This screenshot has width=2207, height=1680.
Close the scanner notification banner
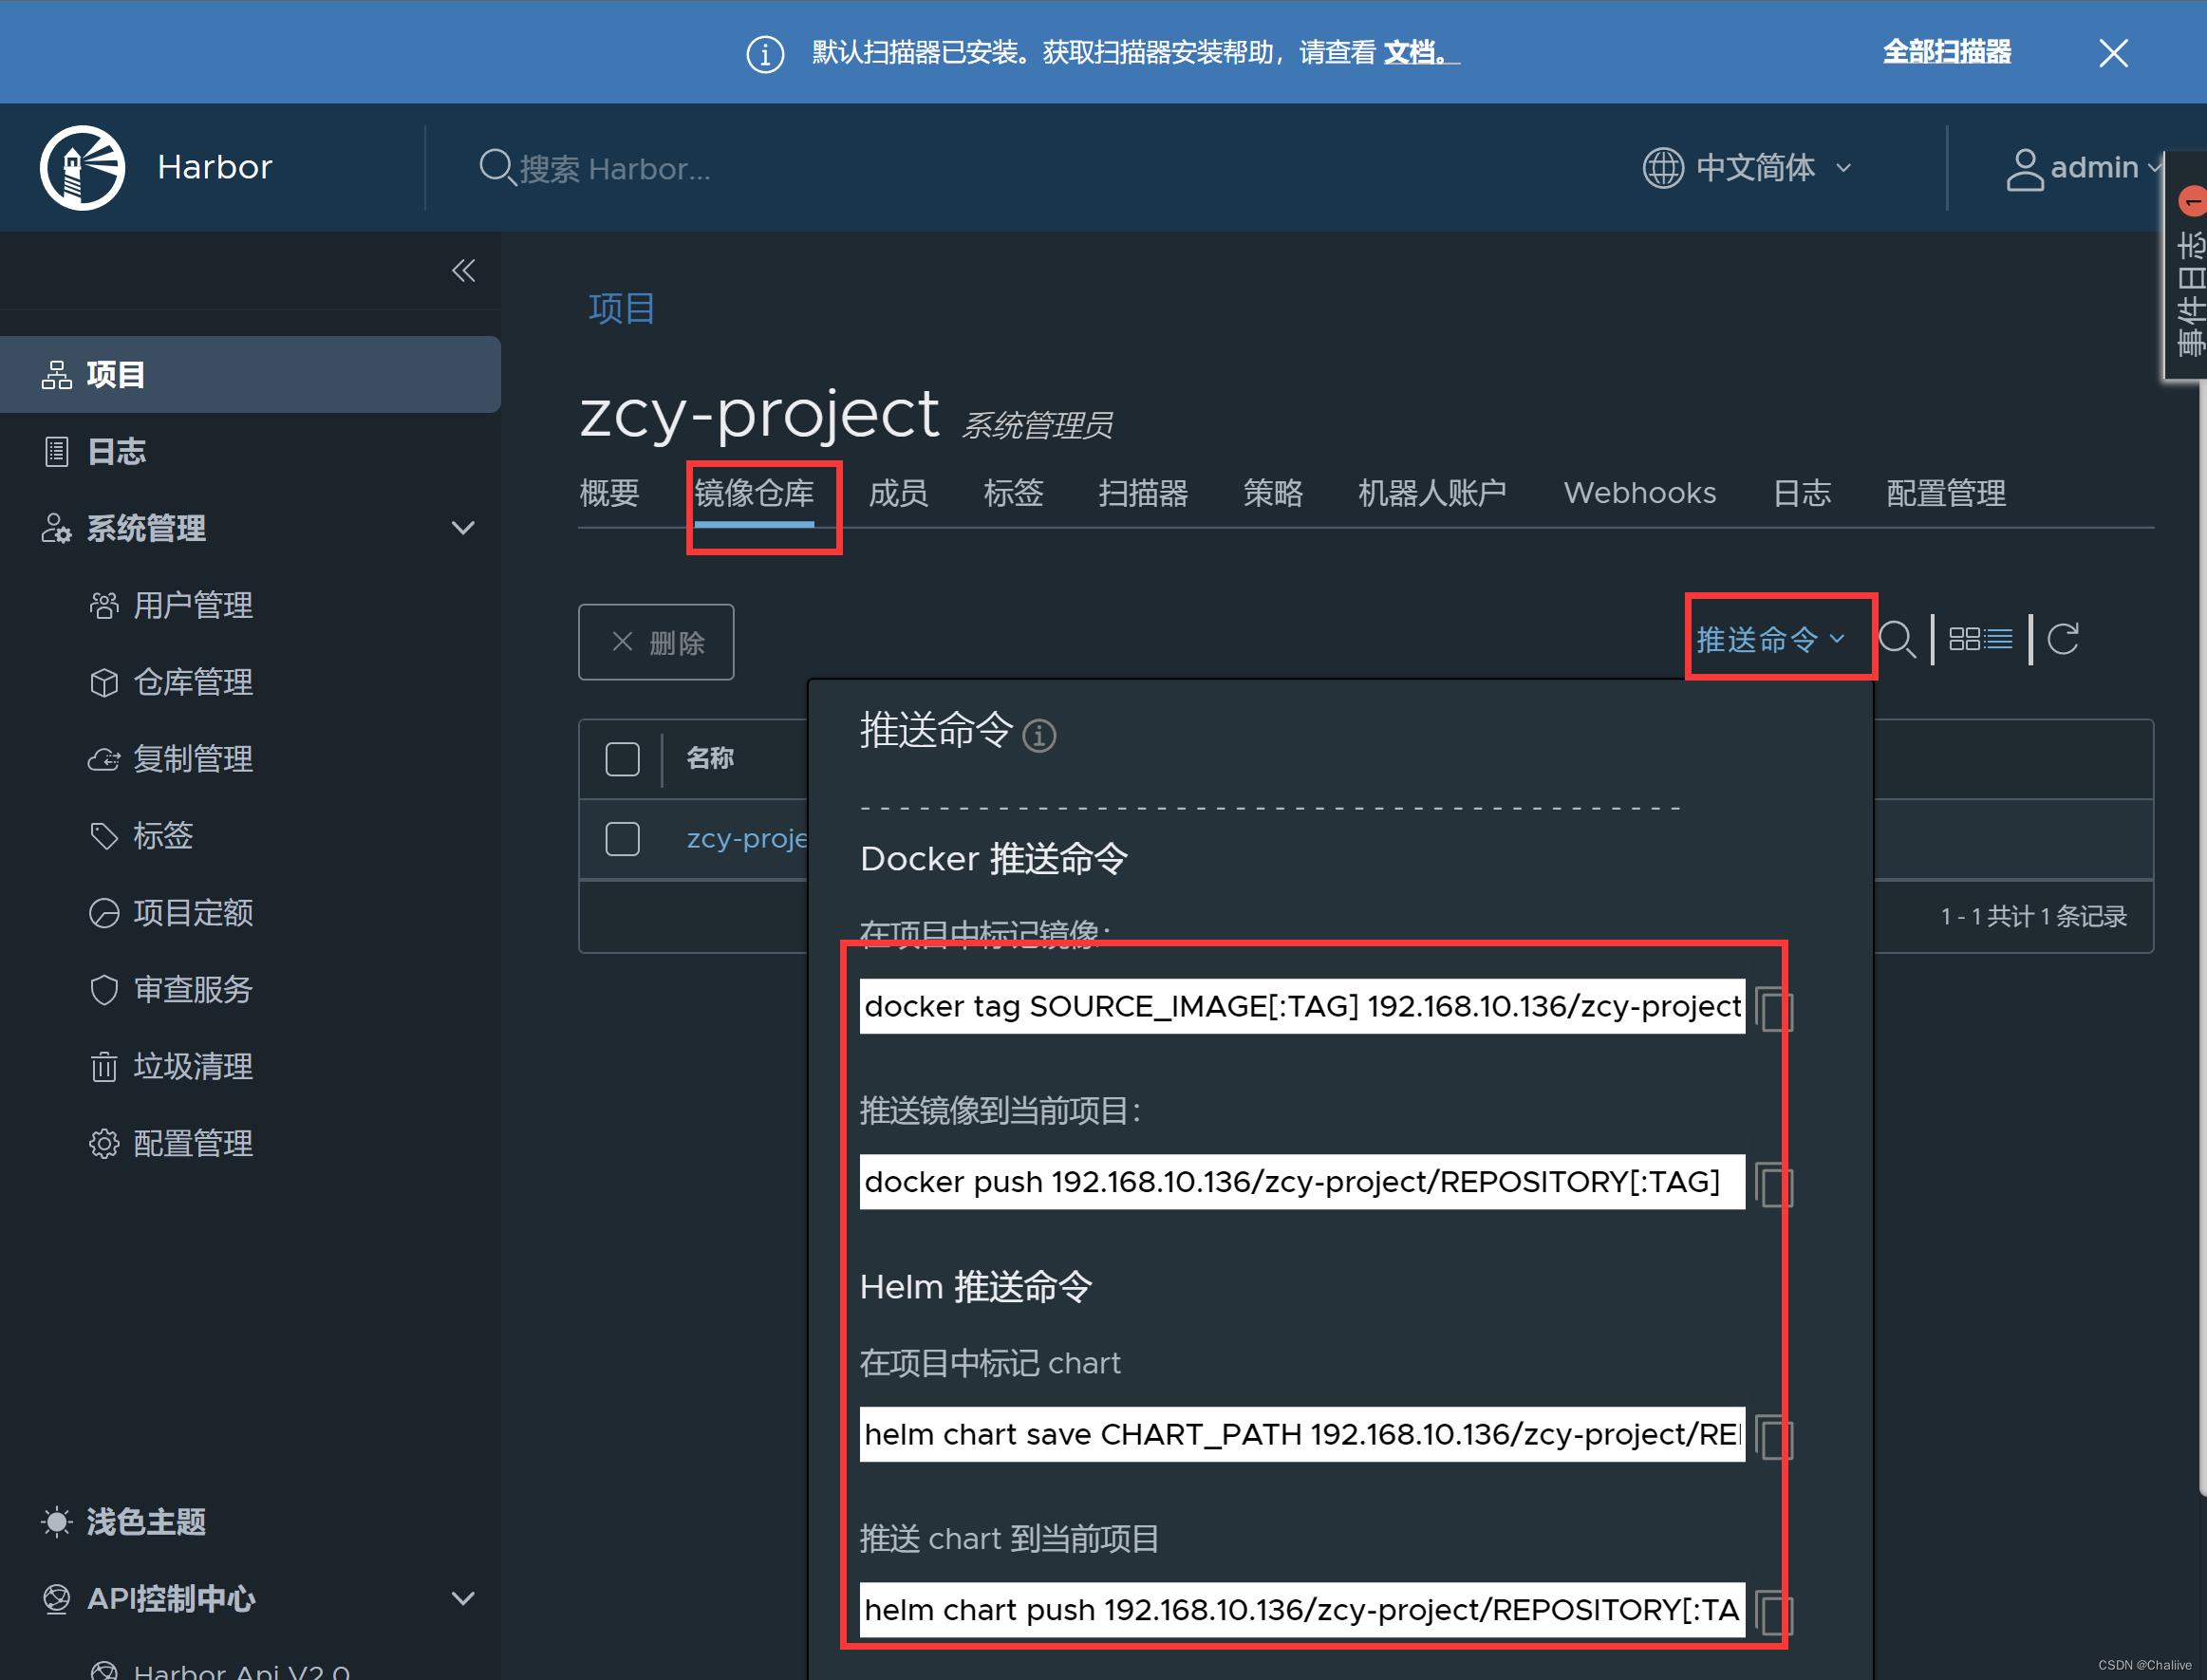pos(2113,52)
